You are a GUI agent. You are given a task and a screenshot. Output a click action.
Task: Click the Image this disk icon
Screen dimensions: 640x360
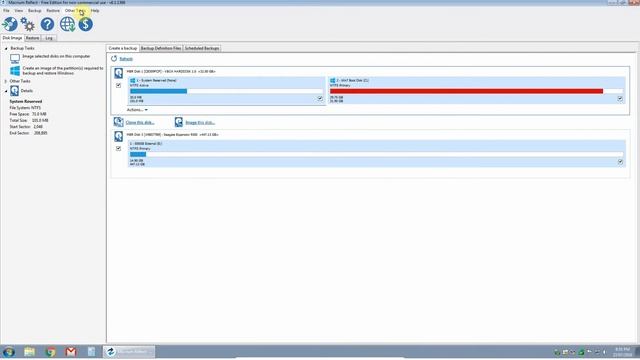(x=178, y=122)
